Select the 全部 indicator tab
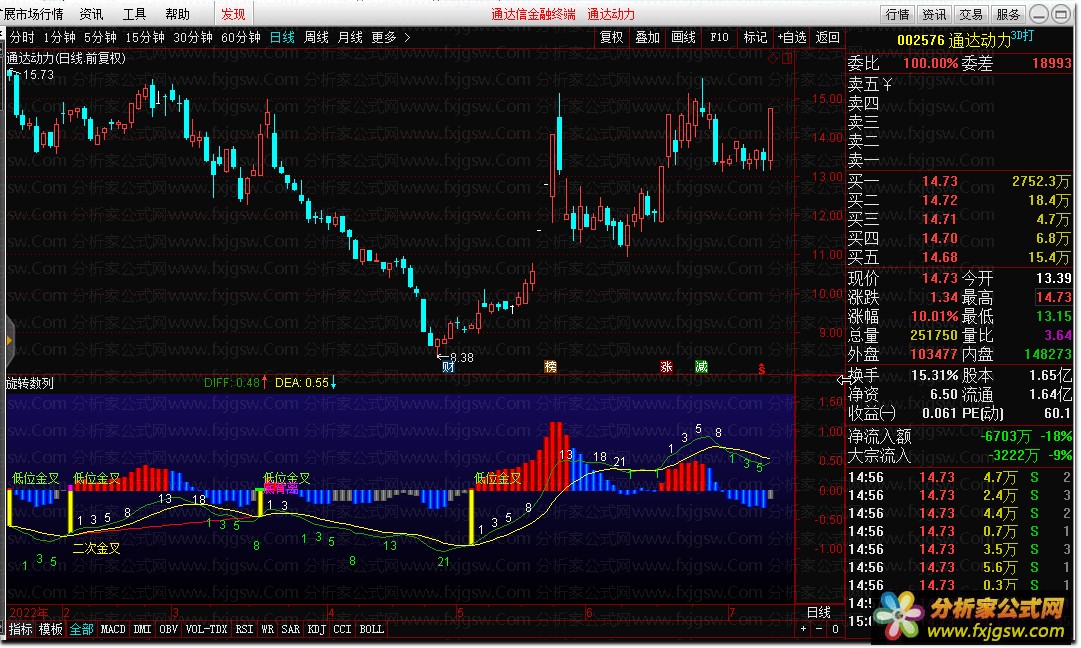Viewport: 1081px width, 648px height. pyautogui.click(x=81, y=629)
